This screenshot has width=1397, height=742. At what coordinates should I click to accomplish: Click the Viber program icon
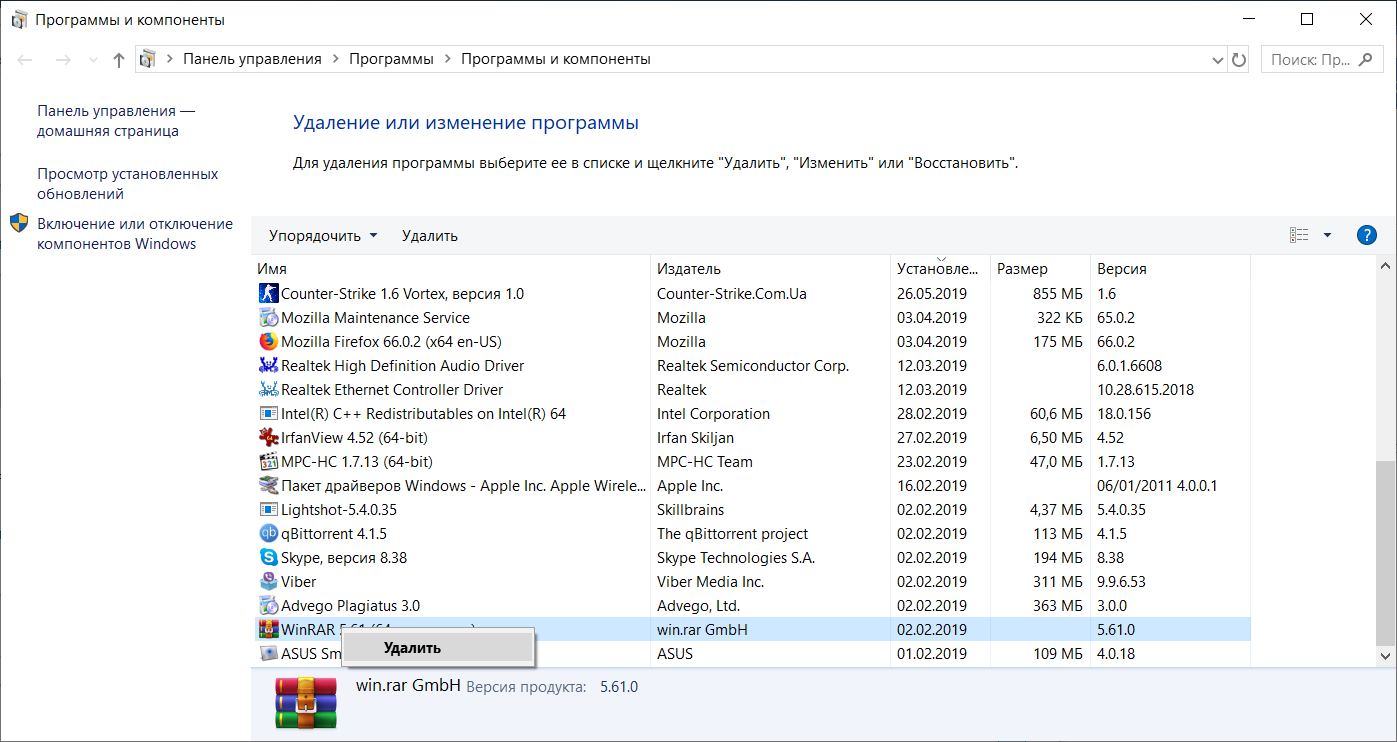tap(268, 582)
